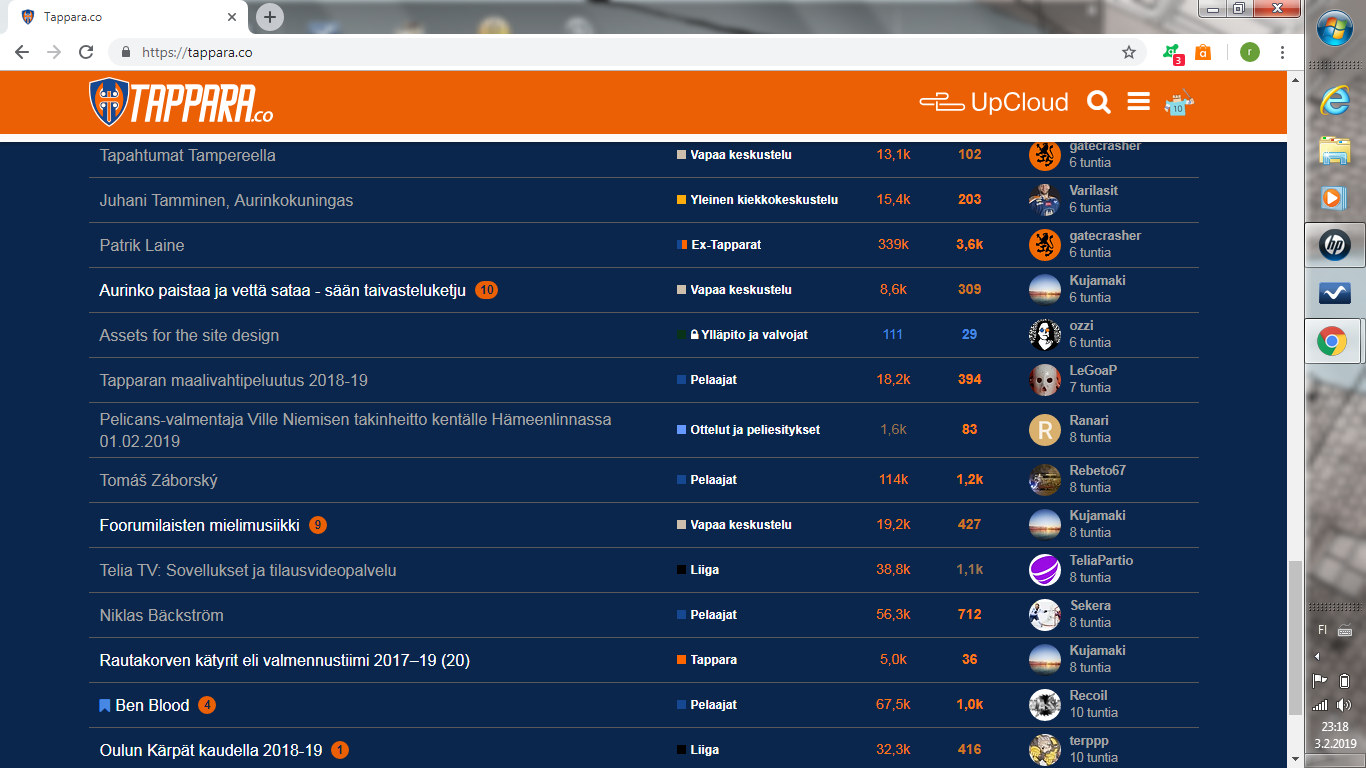Open Internet Explorer from the Windows taskbar
The height and width of the screenshot is (768, 1366).
[1334, 99]
